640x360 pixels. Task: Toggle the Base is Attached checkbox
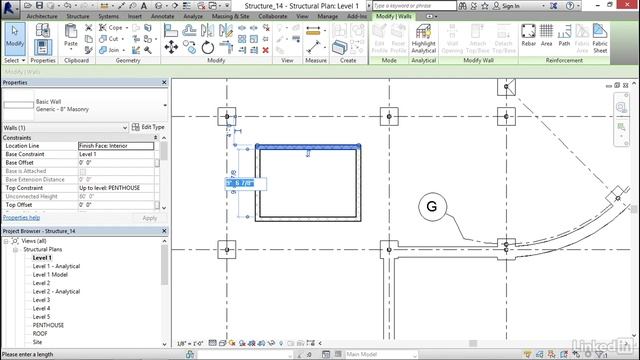(x=83, y=171)
